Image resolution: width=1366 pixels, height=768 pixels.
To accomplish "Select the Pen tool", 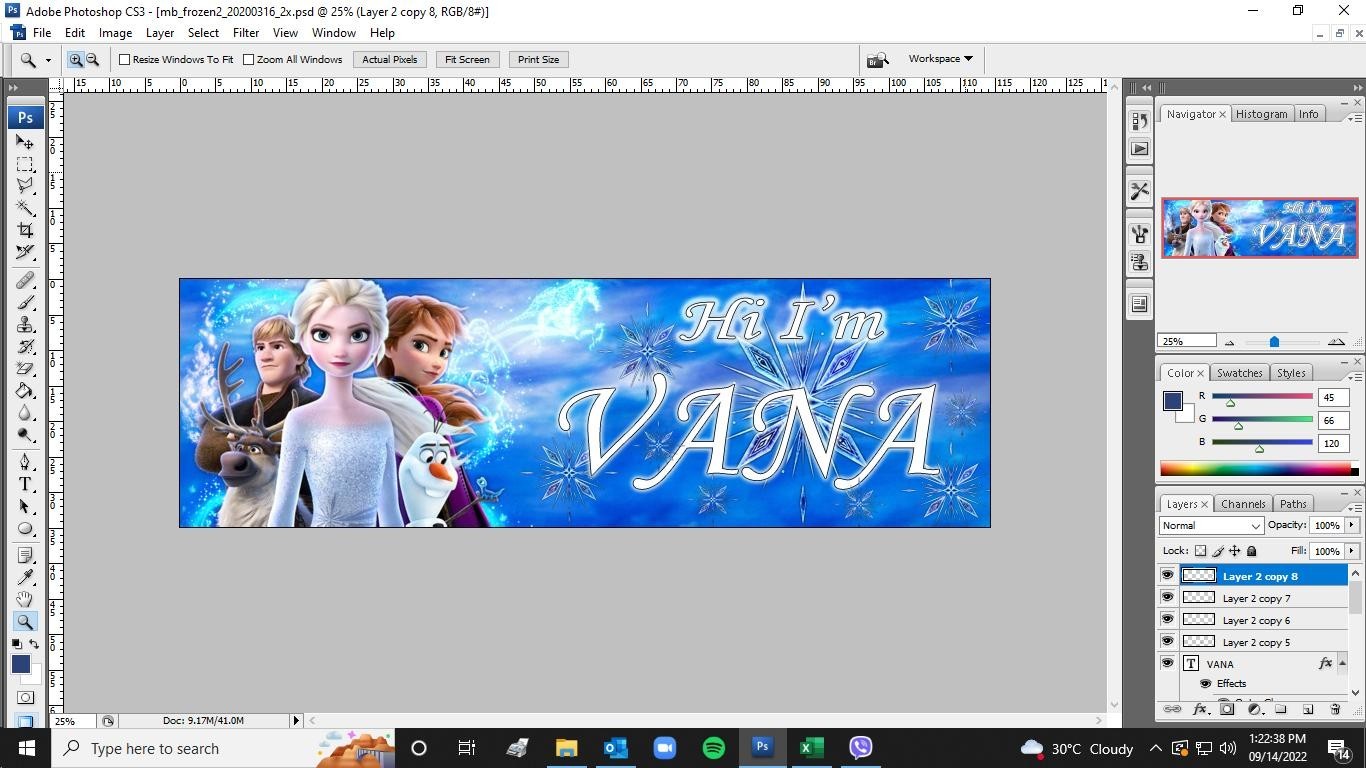I will [x=25, y=462].
